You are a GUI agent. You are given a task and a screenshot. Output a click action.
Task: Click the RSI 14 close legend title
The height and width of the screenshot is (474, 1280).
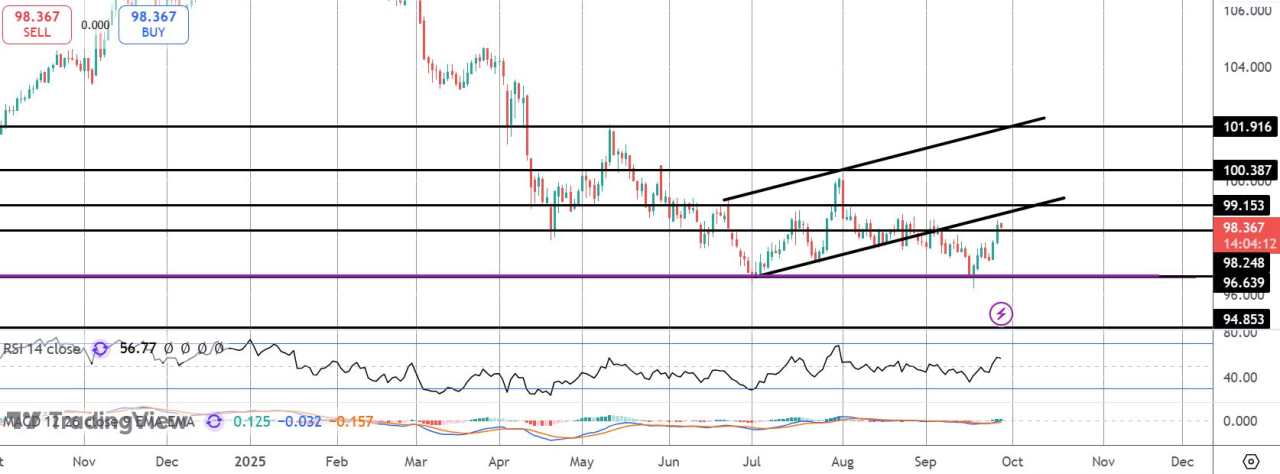tap(44, 349)
